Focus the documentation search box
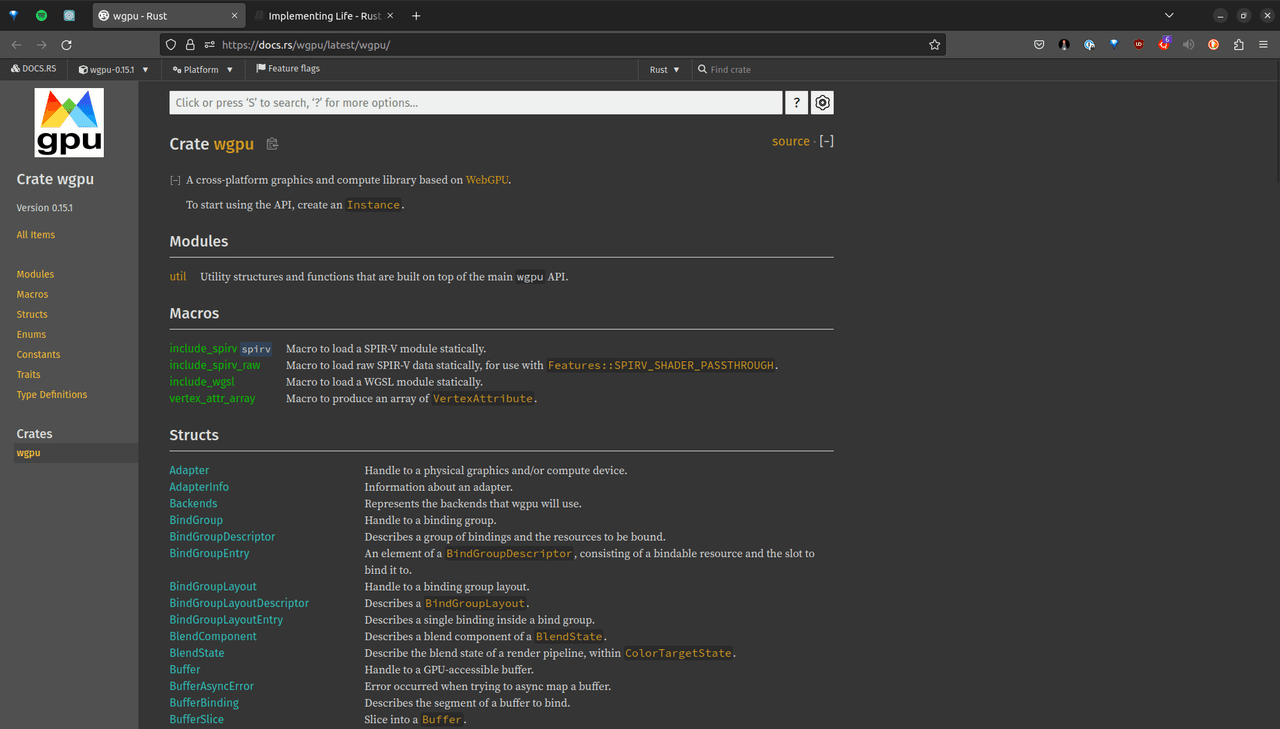Viewport: 1280px width, 729px height. (x=475, y=103)
